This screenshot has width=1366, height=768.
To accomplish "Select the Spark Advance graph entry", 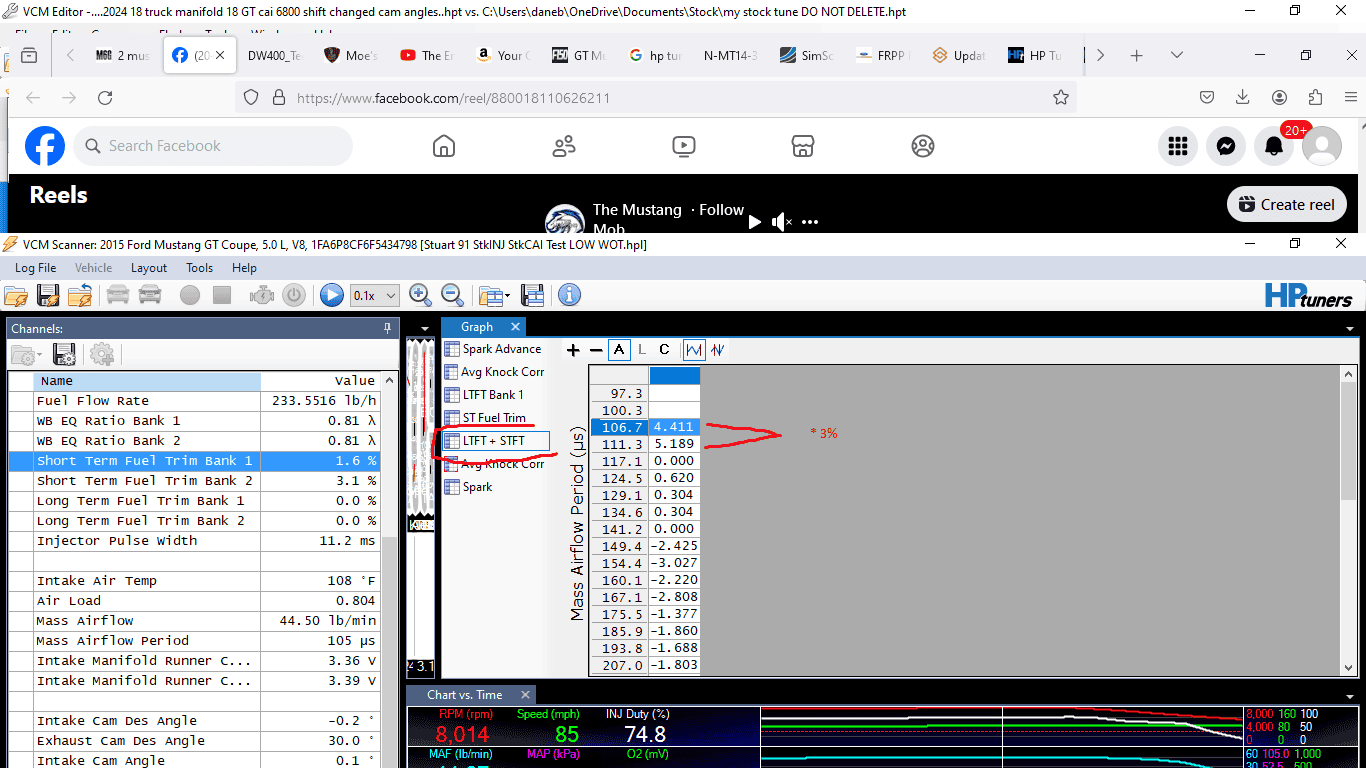I will tap(494, 349).
